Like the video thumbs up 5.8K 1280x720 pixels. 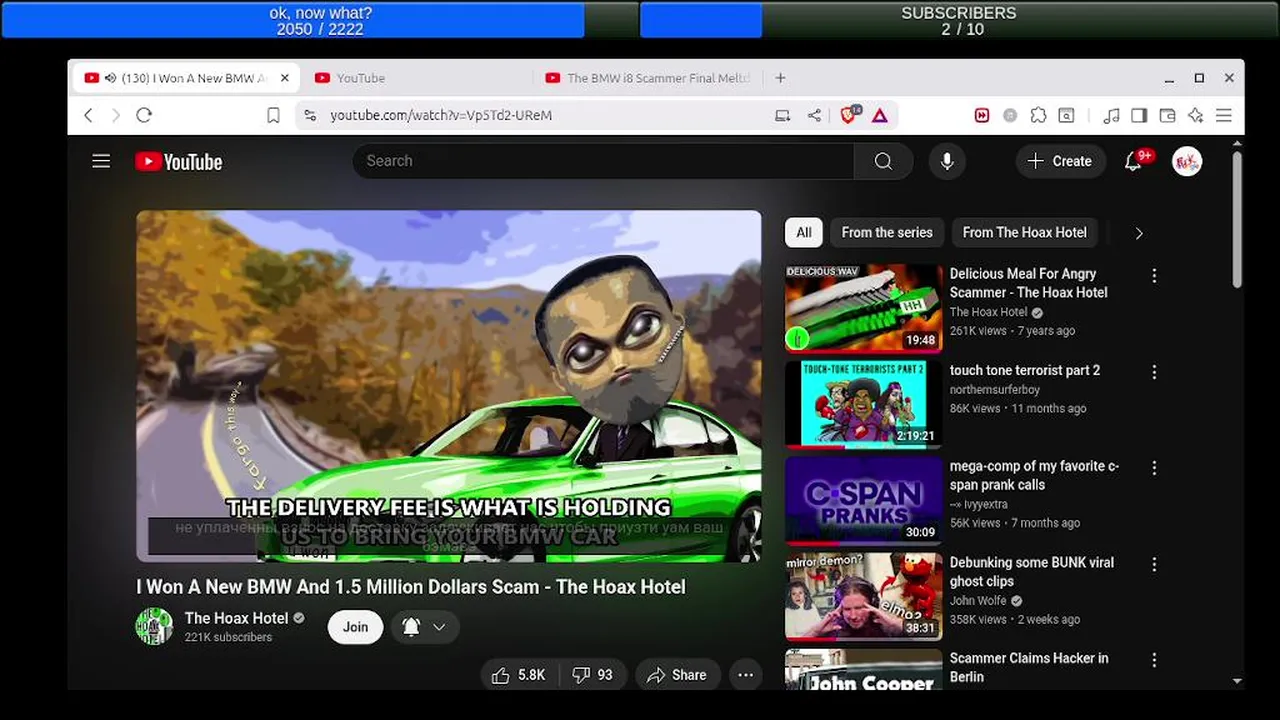coord(519,675)
